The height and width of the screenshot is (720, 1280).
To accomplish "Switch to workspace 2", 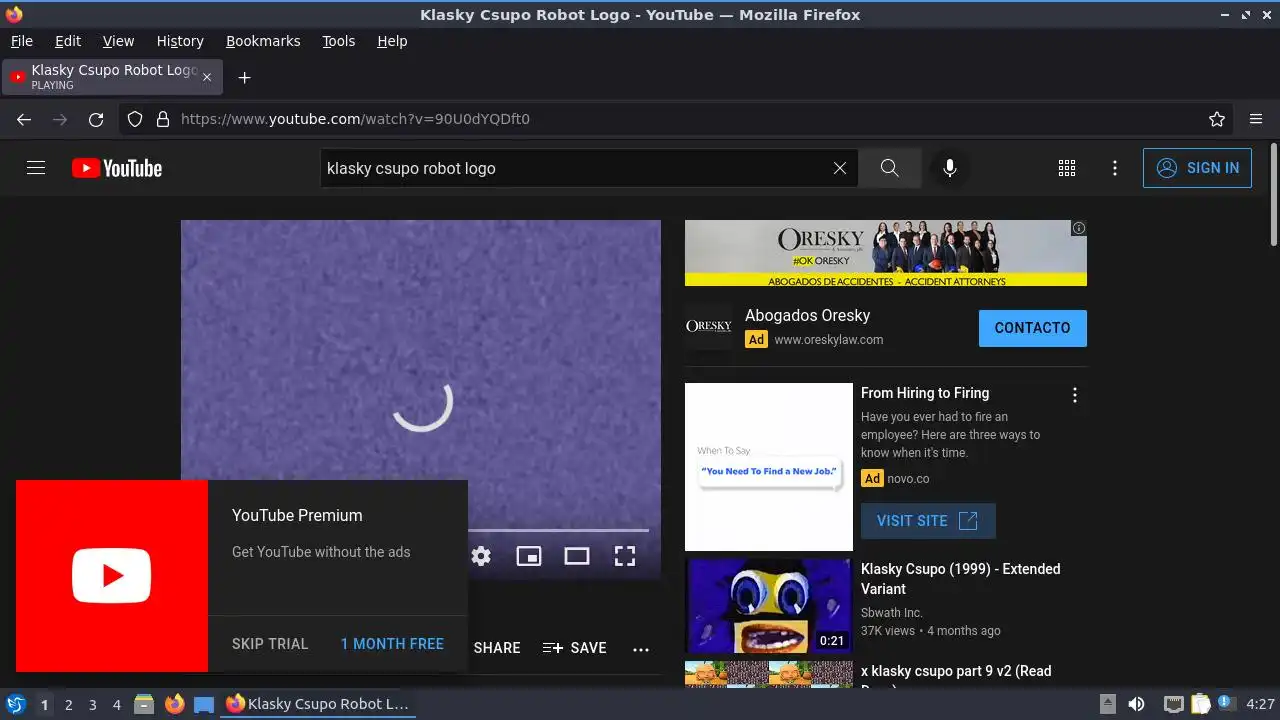I will pyautogui.click(x=69, y=705).
